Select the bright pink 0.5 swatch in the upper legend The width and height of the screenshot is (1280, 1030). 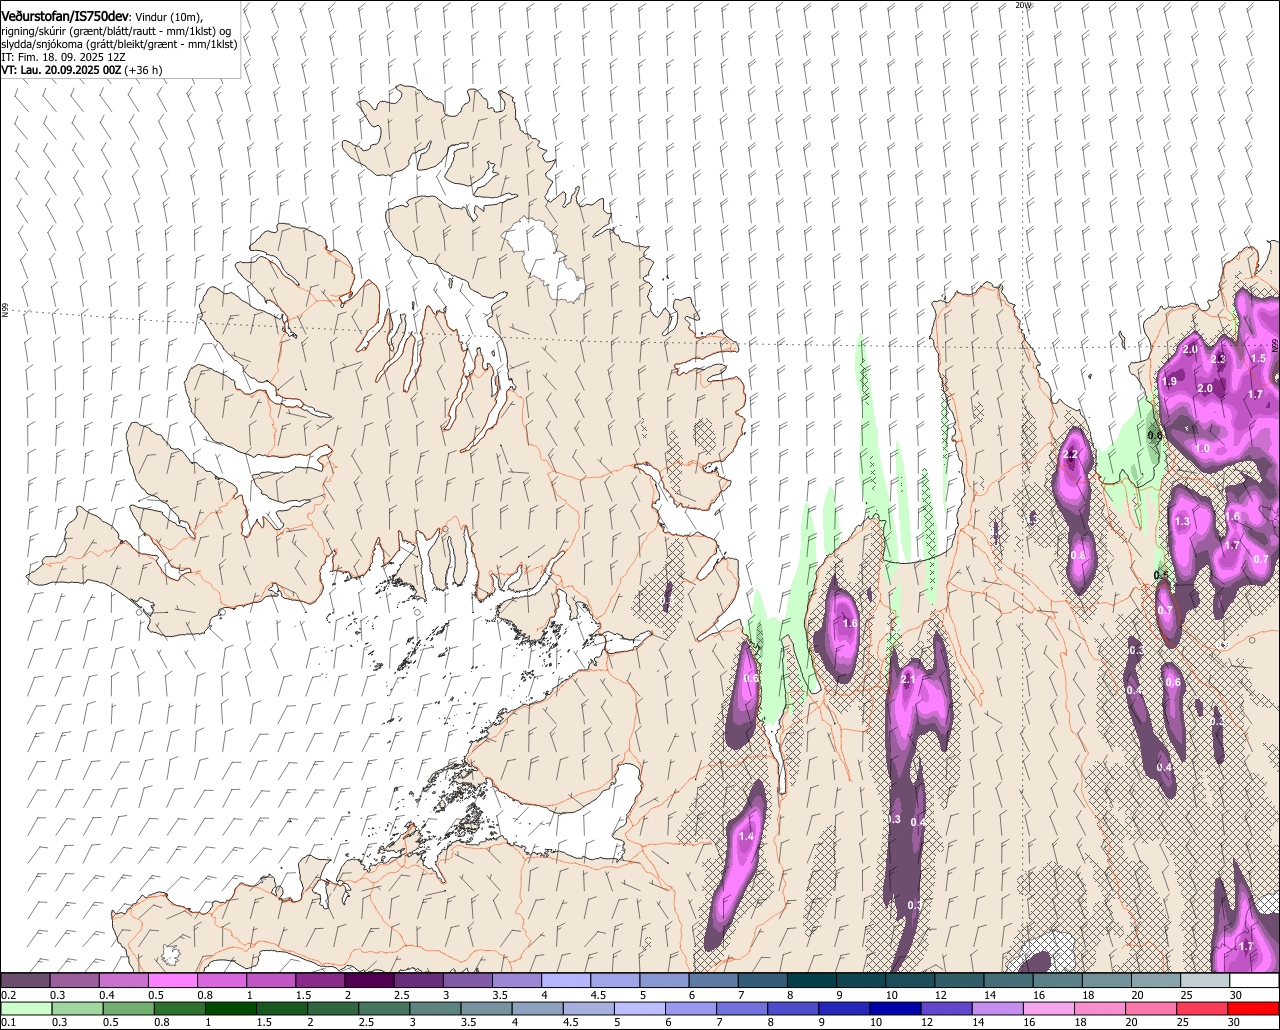(x=172, y=980)
